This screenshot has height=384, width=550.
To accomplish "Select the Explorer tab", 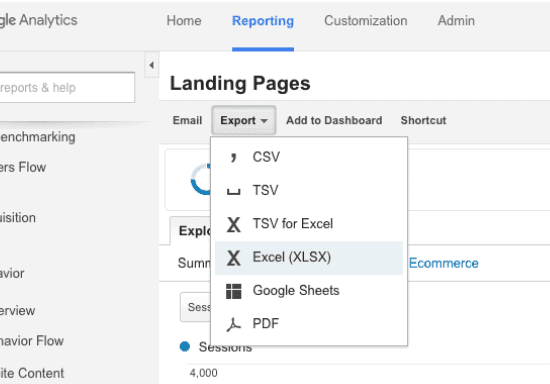I will (x=191, y=231).
